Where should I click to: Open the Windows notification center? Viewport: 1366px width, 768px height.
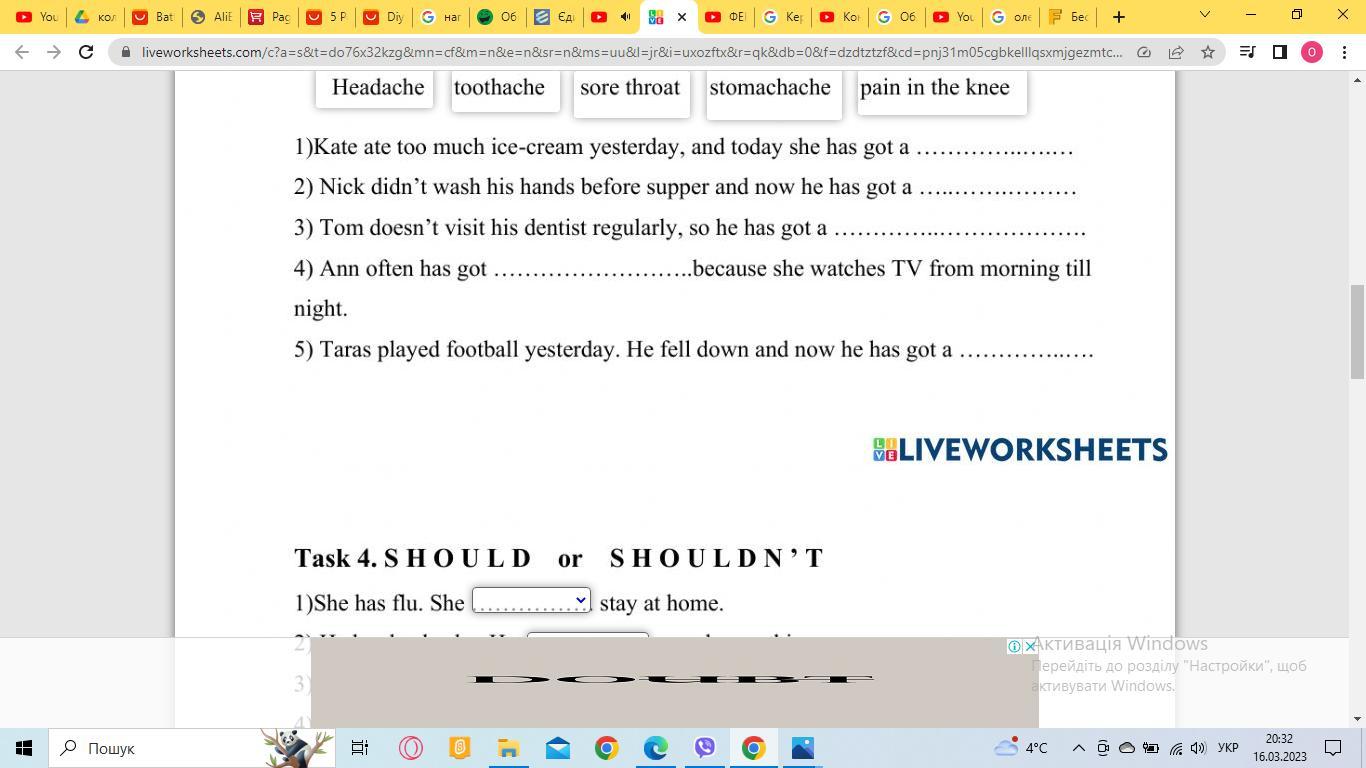pyautogui.click(x=1333, y=748)
